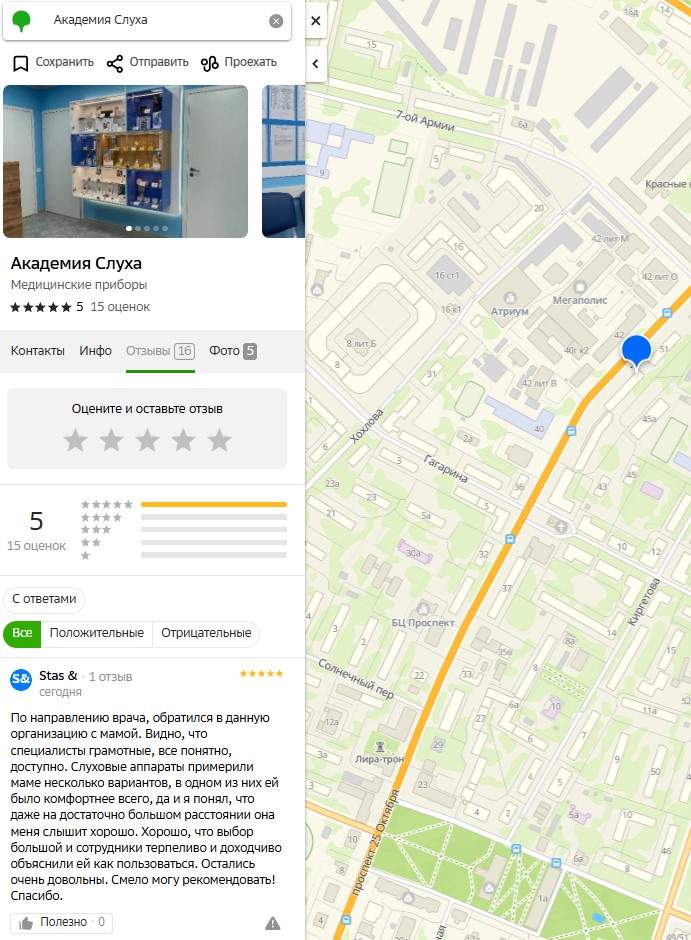
Task: Click the Сохранить bookmark icon
Action: click(x=20, y=63)
